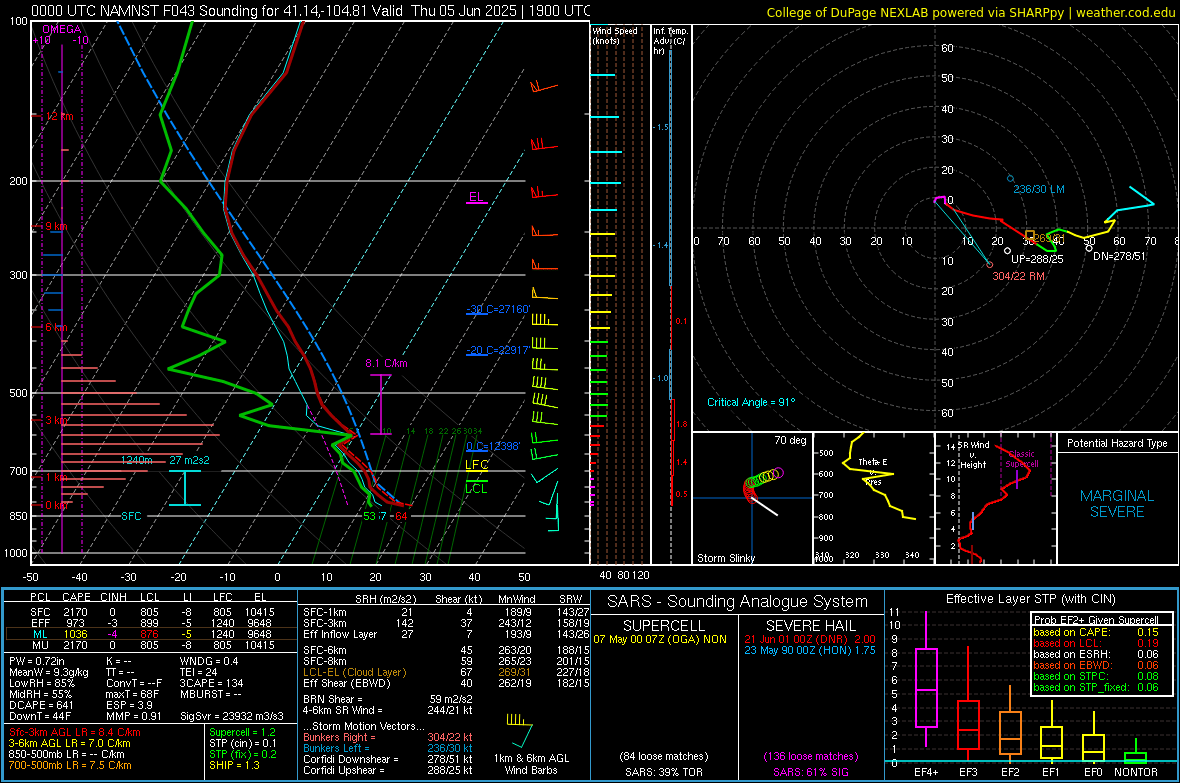Click the 1km & 6km AGL wind barbs graphic
The image size is (1180, 783).
point(519,731)
